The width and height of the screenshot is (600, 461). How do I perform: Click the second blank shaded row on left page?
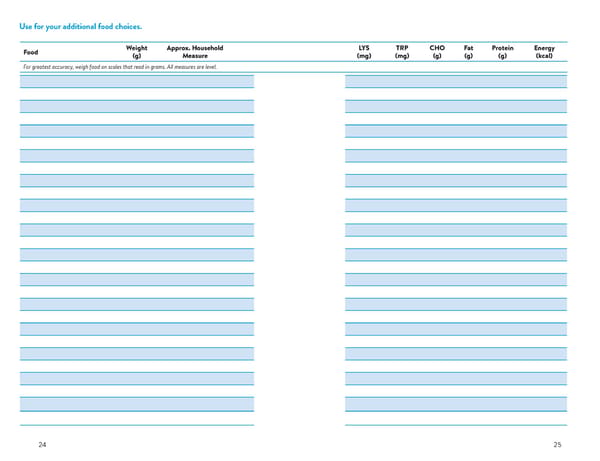click(137, 106)
